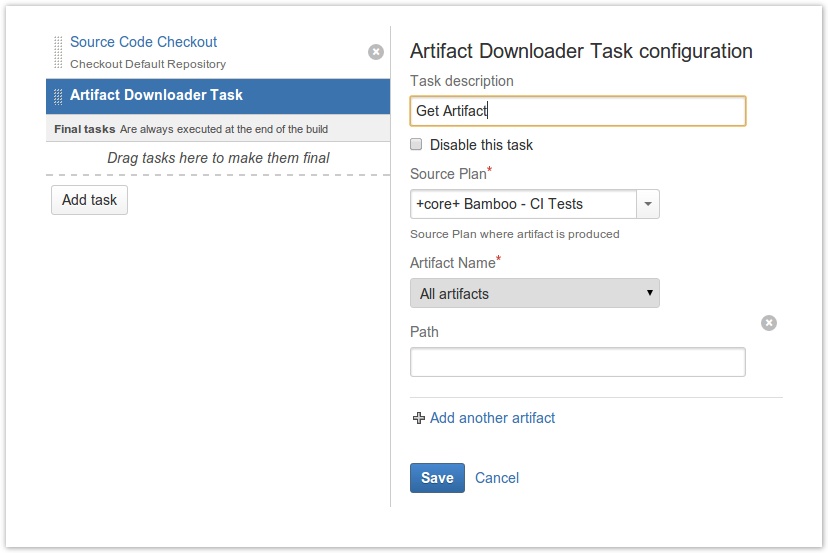The height and width of the screenshot is (553, 828).
Task: Click the Checkout Default Repository subtitle
Action: coord(148,64)
